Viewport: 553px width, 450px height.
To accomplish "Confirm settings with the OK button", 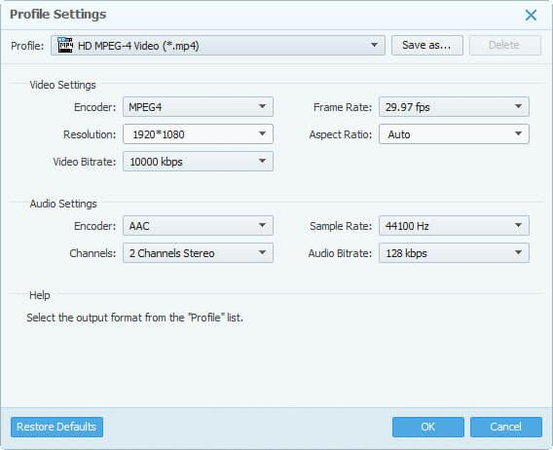I will pyautogui.click(x=428, y=427).
